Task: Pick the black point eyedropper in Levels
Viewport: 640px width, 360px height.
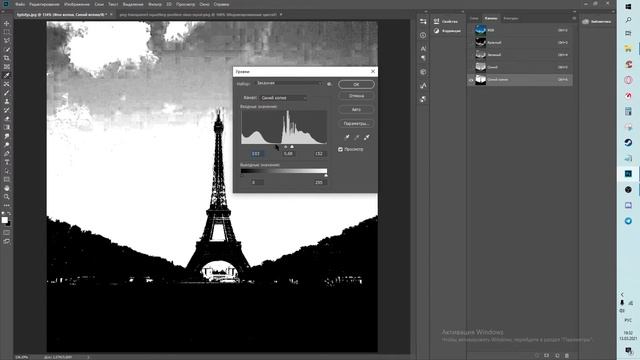Action: (x=347, y=137)
